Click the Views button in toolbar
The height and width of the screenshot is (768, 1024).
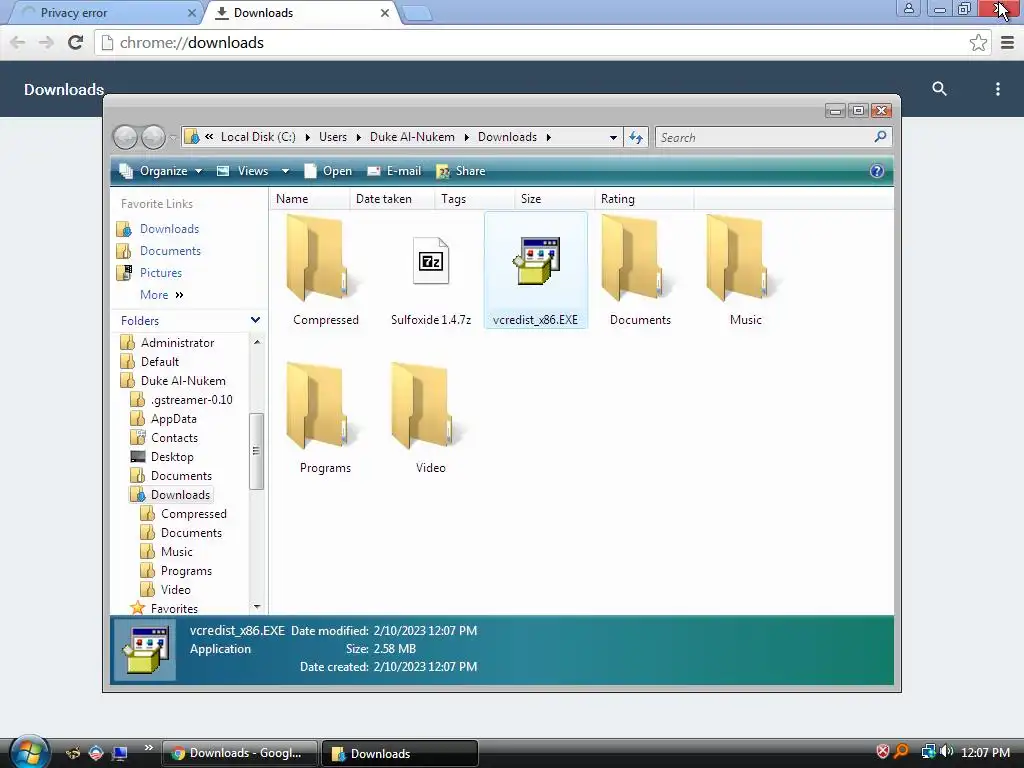[x=244, y=171]
